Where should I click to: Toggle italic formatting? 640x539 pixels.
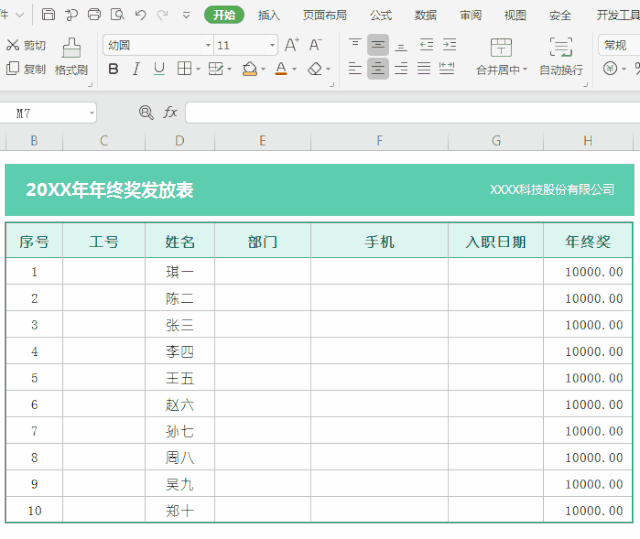136,69
